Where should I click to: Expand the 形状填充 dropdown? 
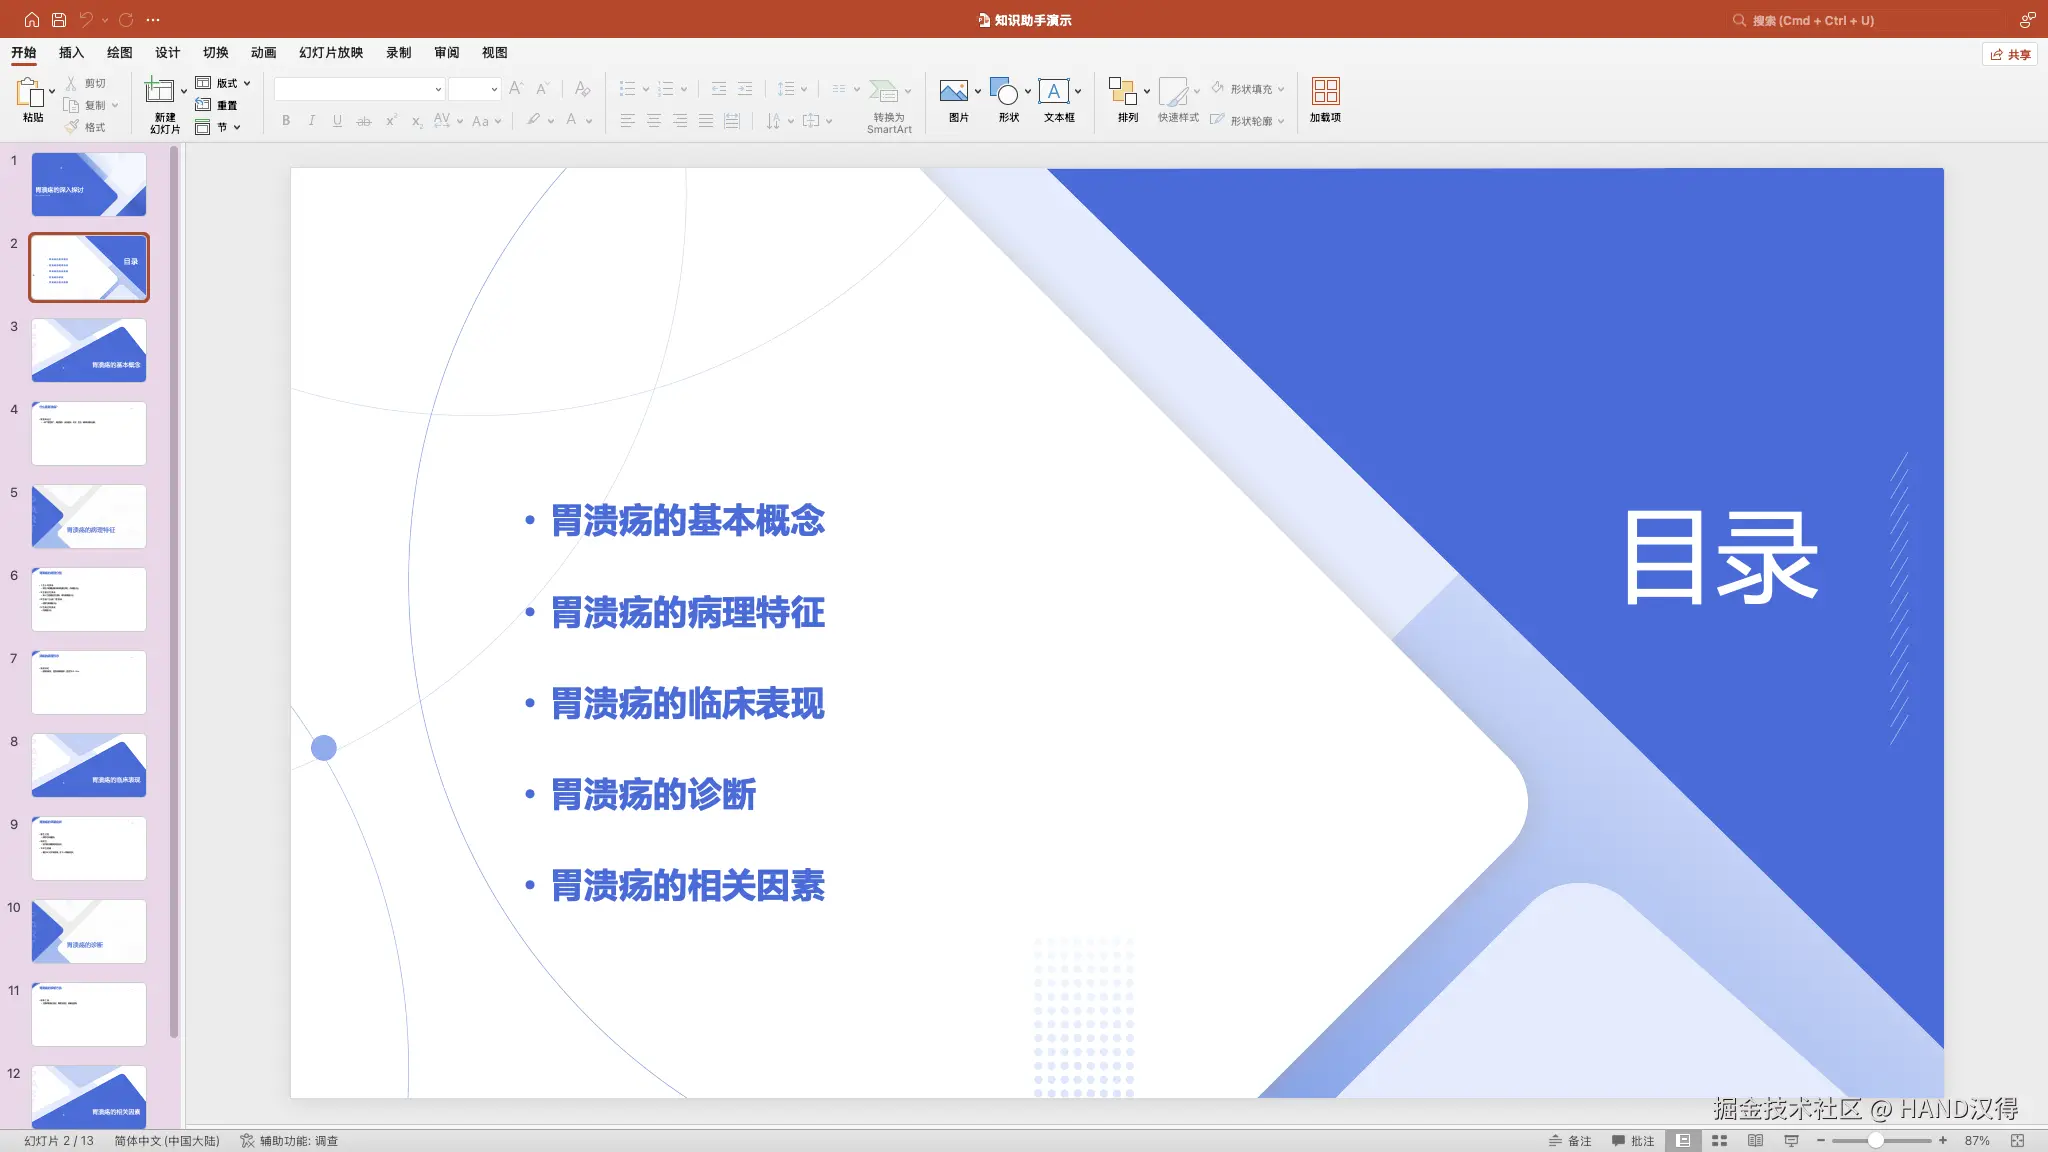coord(1281,89)
